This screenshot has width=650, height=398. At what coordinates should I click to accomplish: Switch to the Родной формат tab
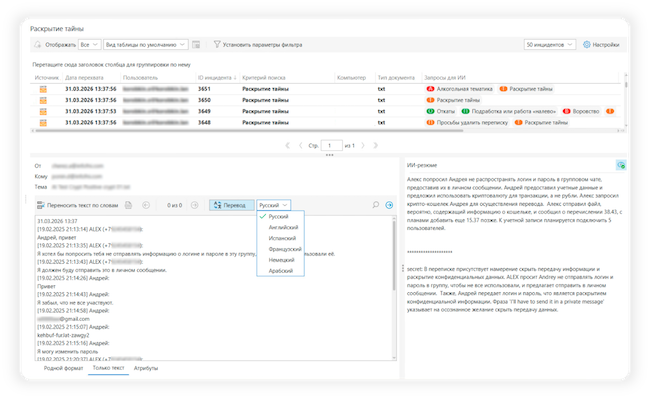click(63, 368)
